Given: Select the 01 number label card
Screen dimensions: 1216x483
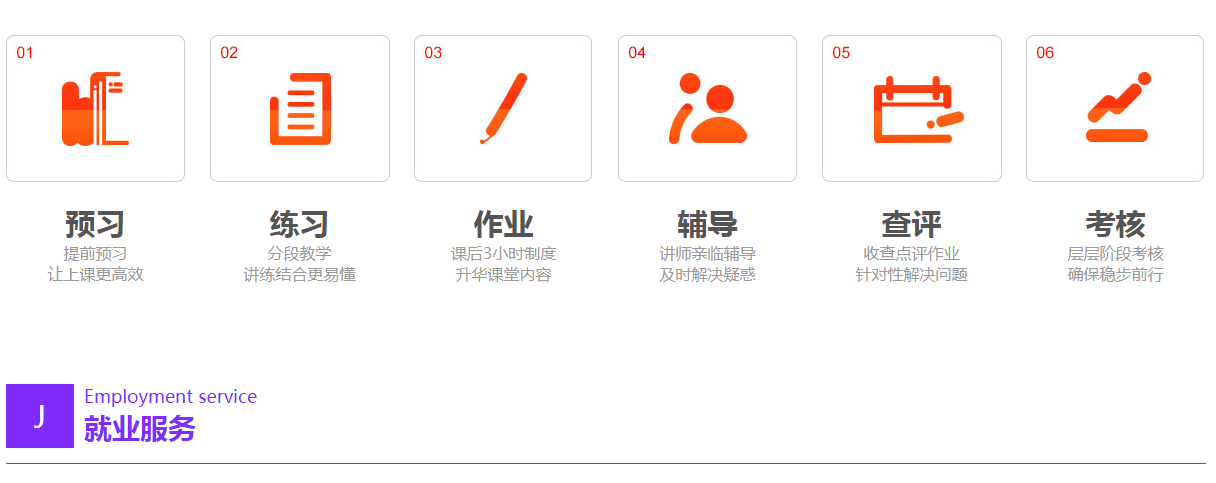Looking at the screenshot, I should click(95, 108).
